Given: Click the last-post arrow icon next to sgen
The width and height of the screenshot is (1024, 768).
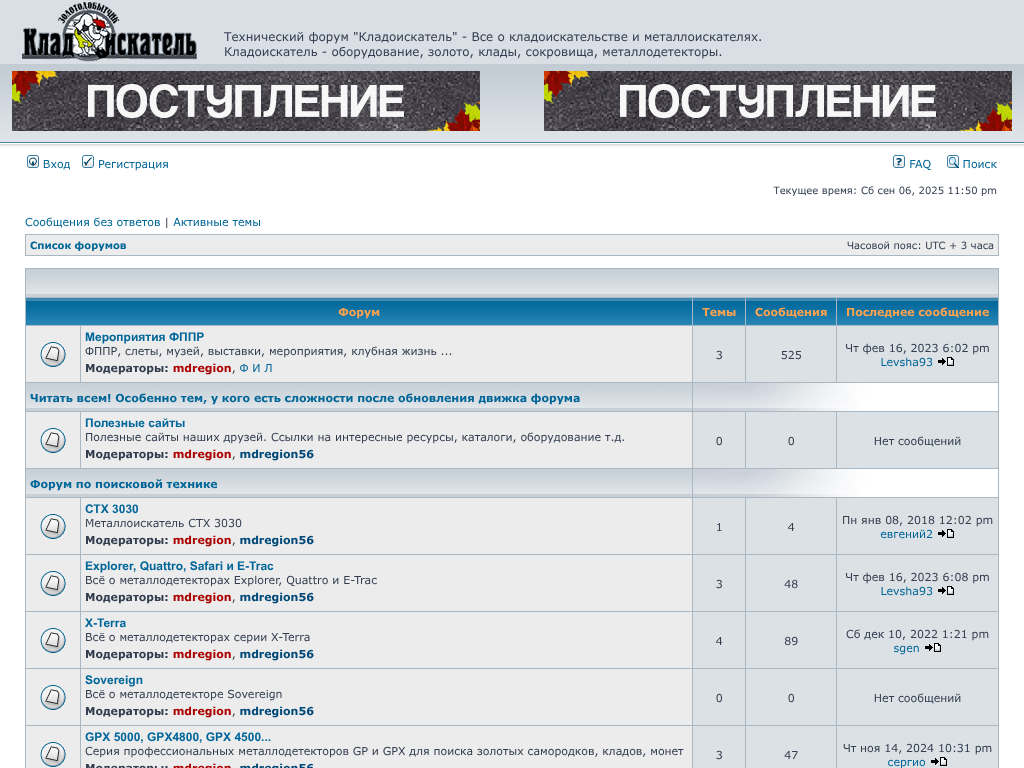Looking at the screenshot, I should tap(933, 648).
